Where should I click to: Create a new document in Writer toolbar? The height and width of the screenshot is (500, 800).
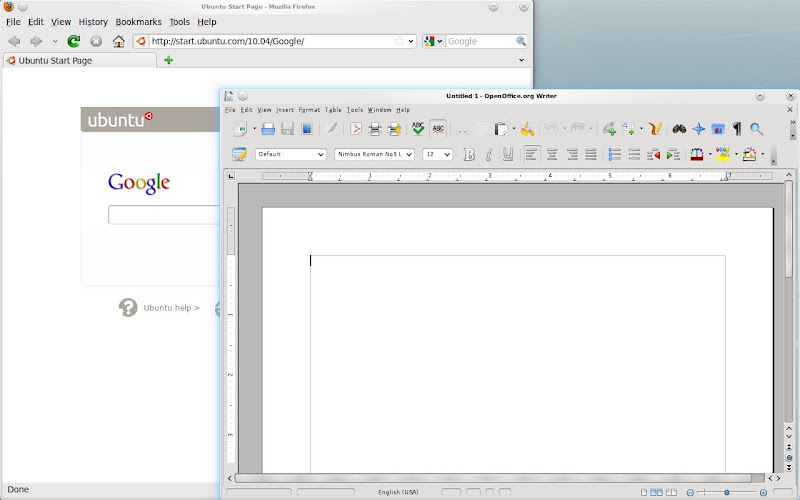pos(240,129)
